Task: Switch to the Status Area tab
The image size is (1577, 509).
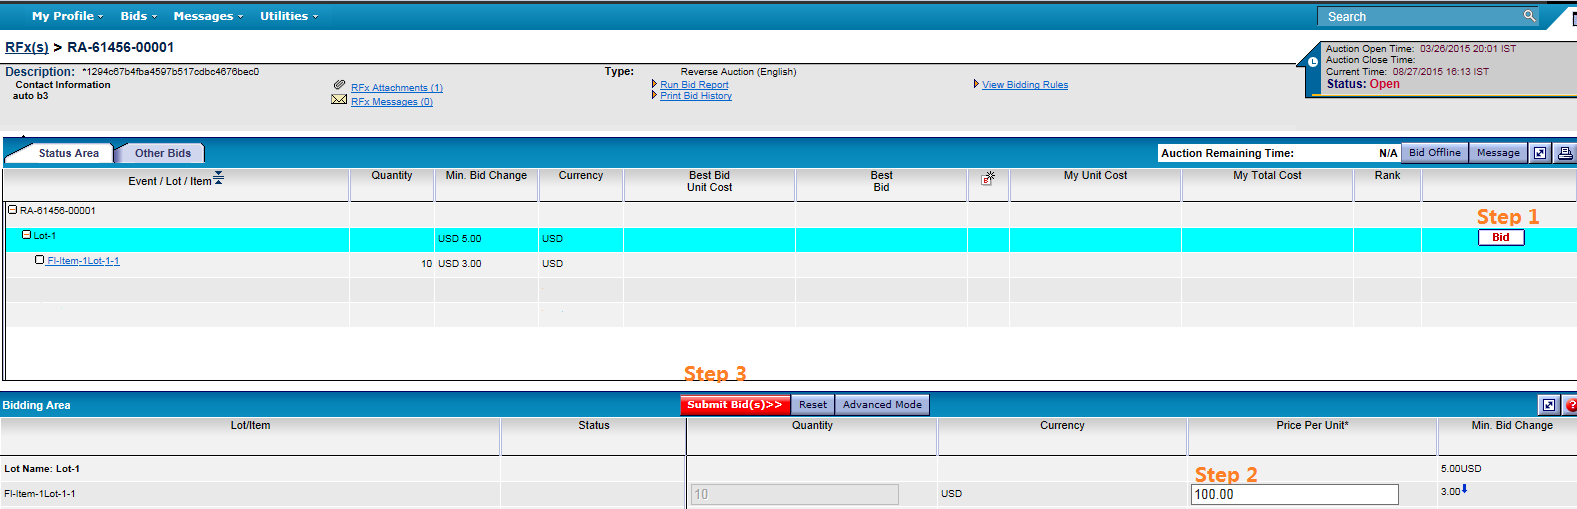Action: [x=69, y=153]
